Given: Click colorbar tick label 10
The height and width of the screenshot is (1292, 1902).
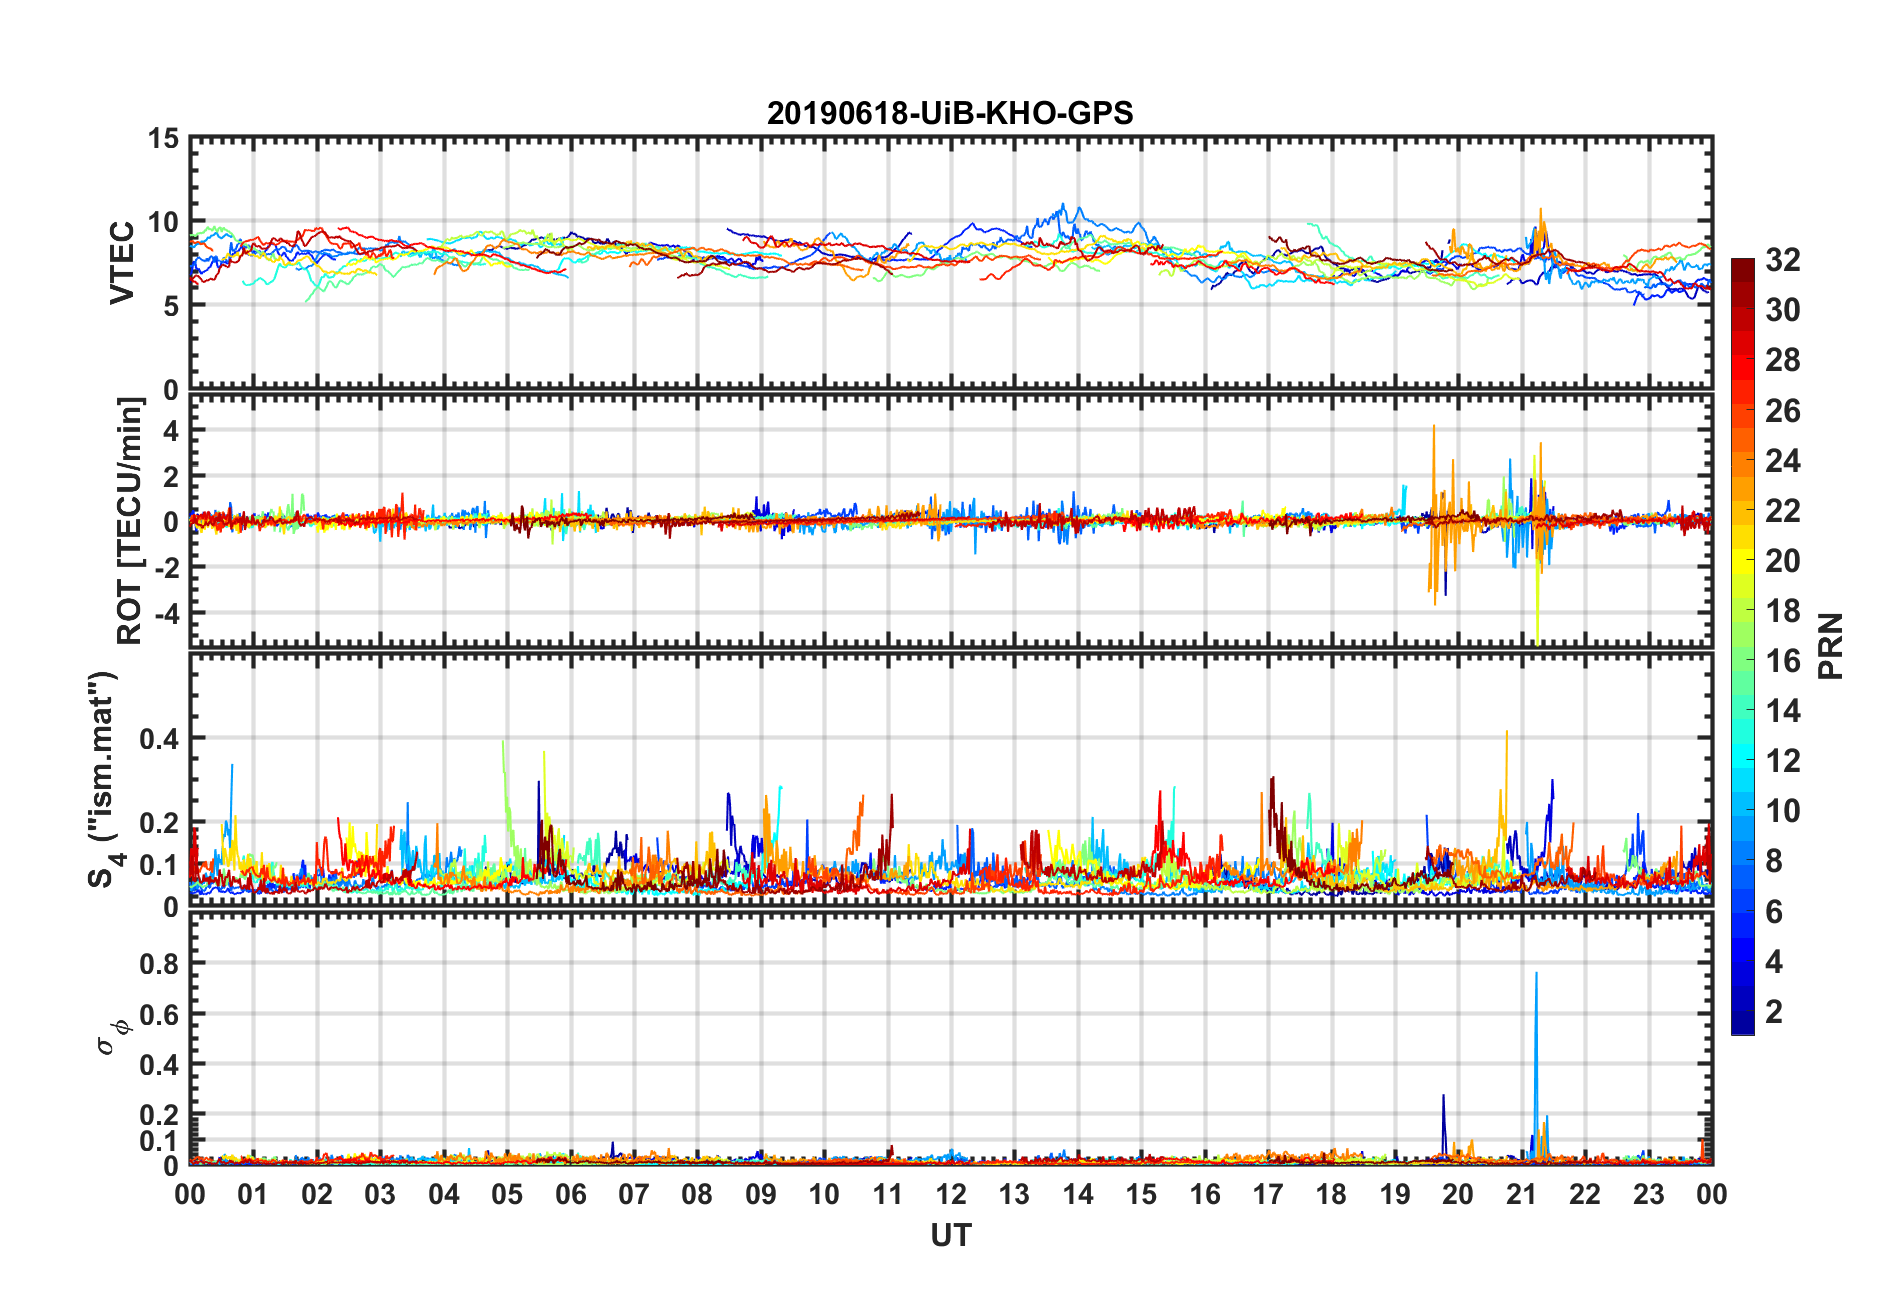Looking at the screenshot, I should click(x=1782, y=811).
